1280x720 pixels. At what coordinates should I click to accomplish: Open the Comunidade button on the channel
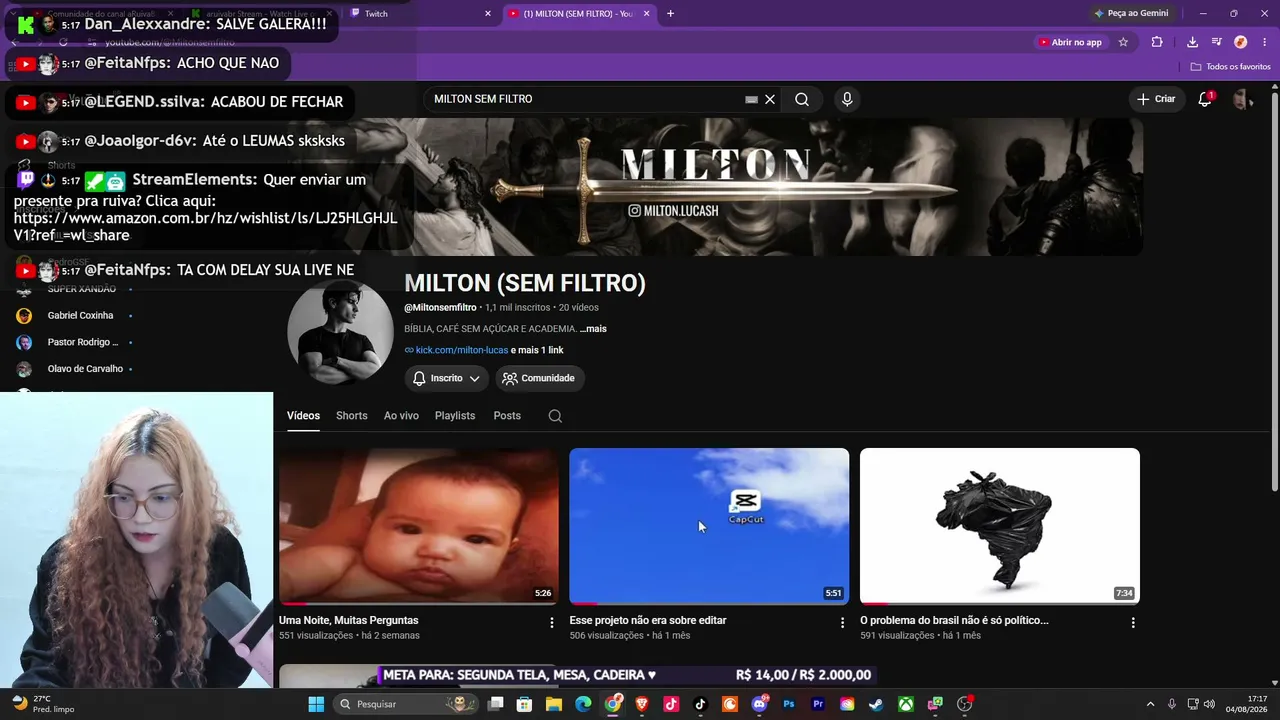[540, 378]
